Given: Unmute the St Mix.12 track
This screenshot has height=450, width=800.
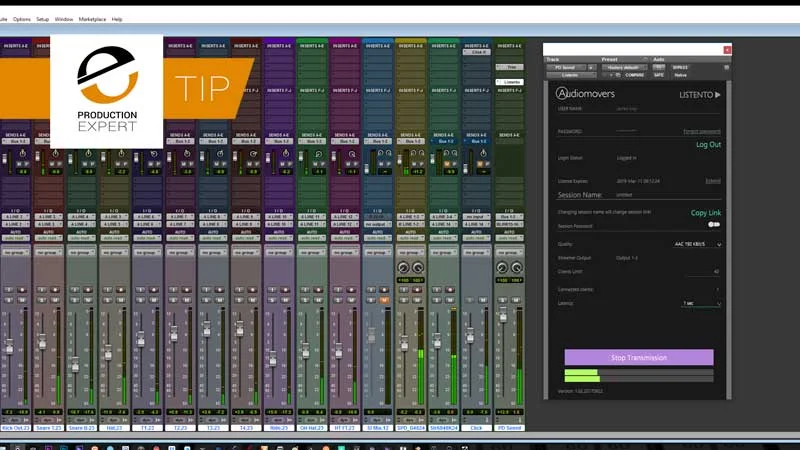Looking at the screenshot, I should [x=384, y=300].
